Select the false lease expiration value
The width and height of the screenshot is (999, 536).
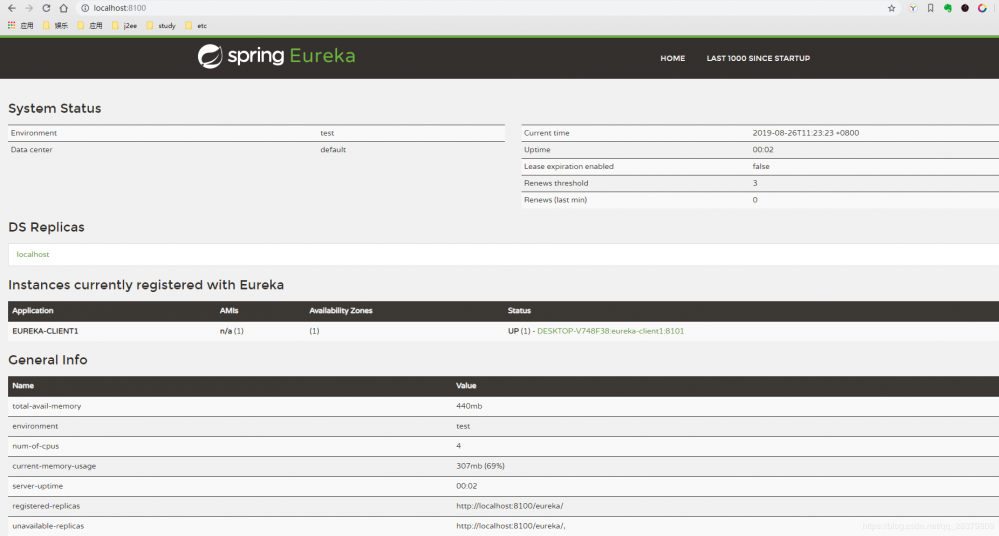761,166
